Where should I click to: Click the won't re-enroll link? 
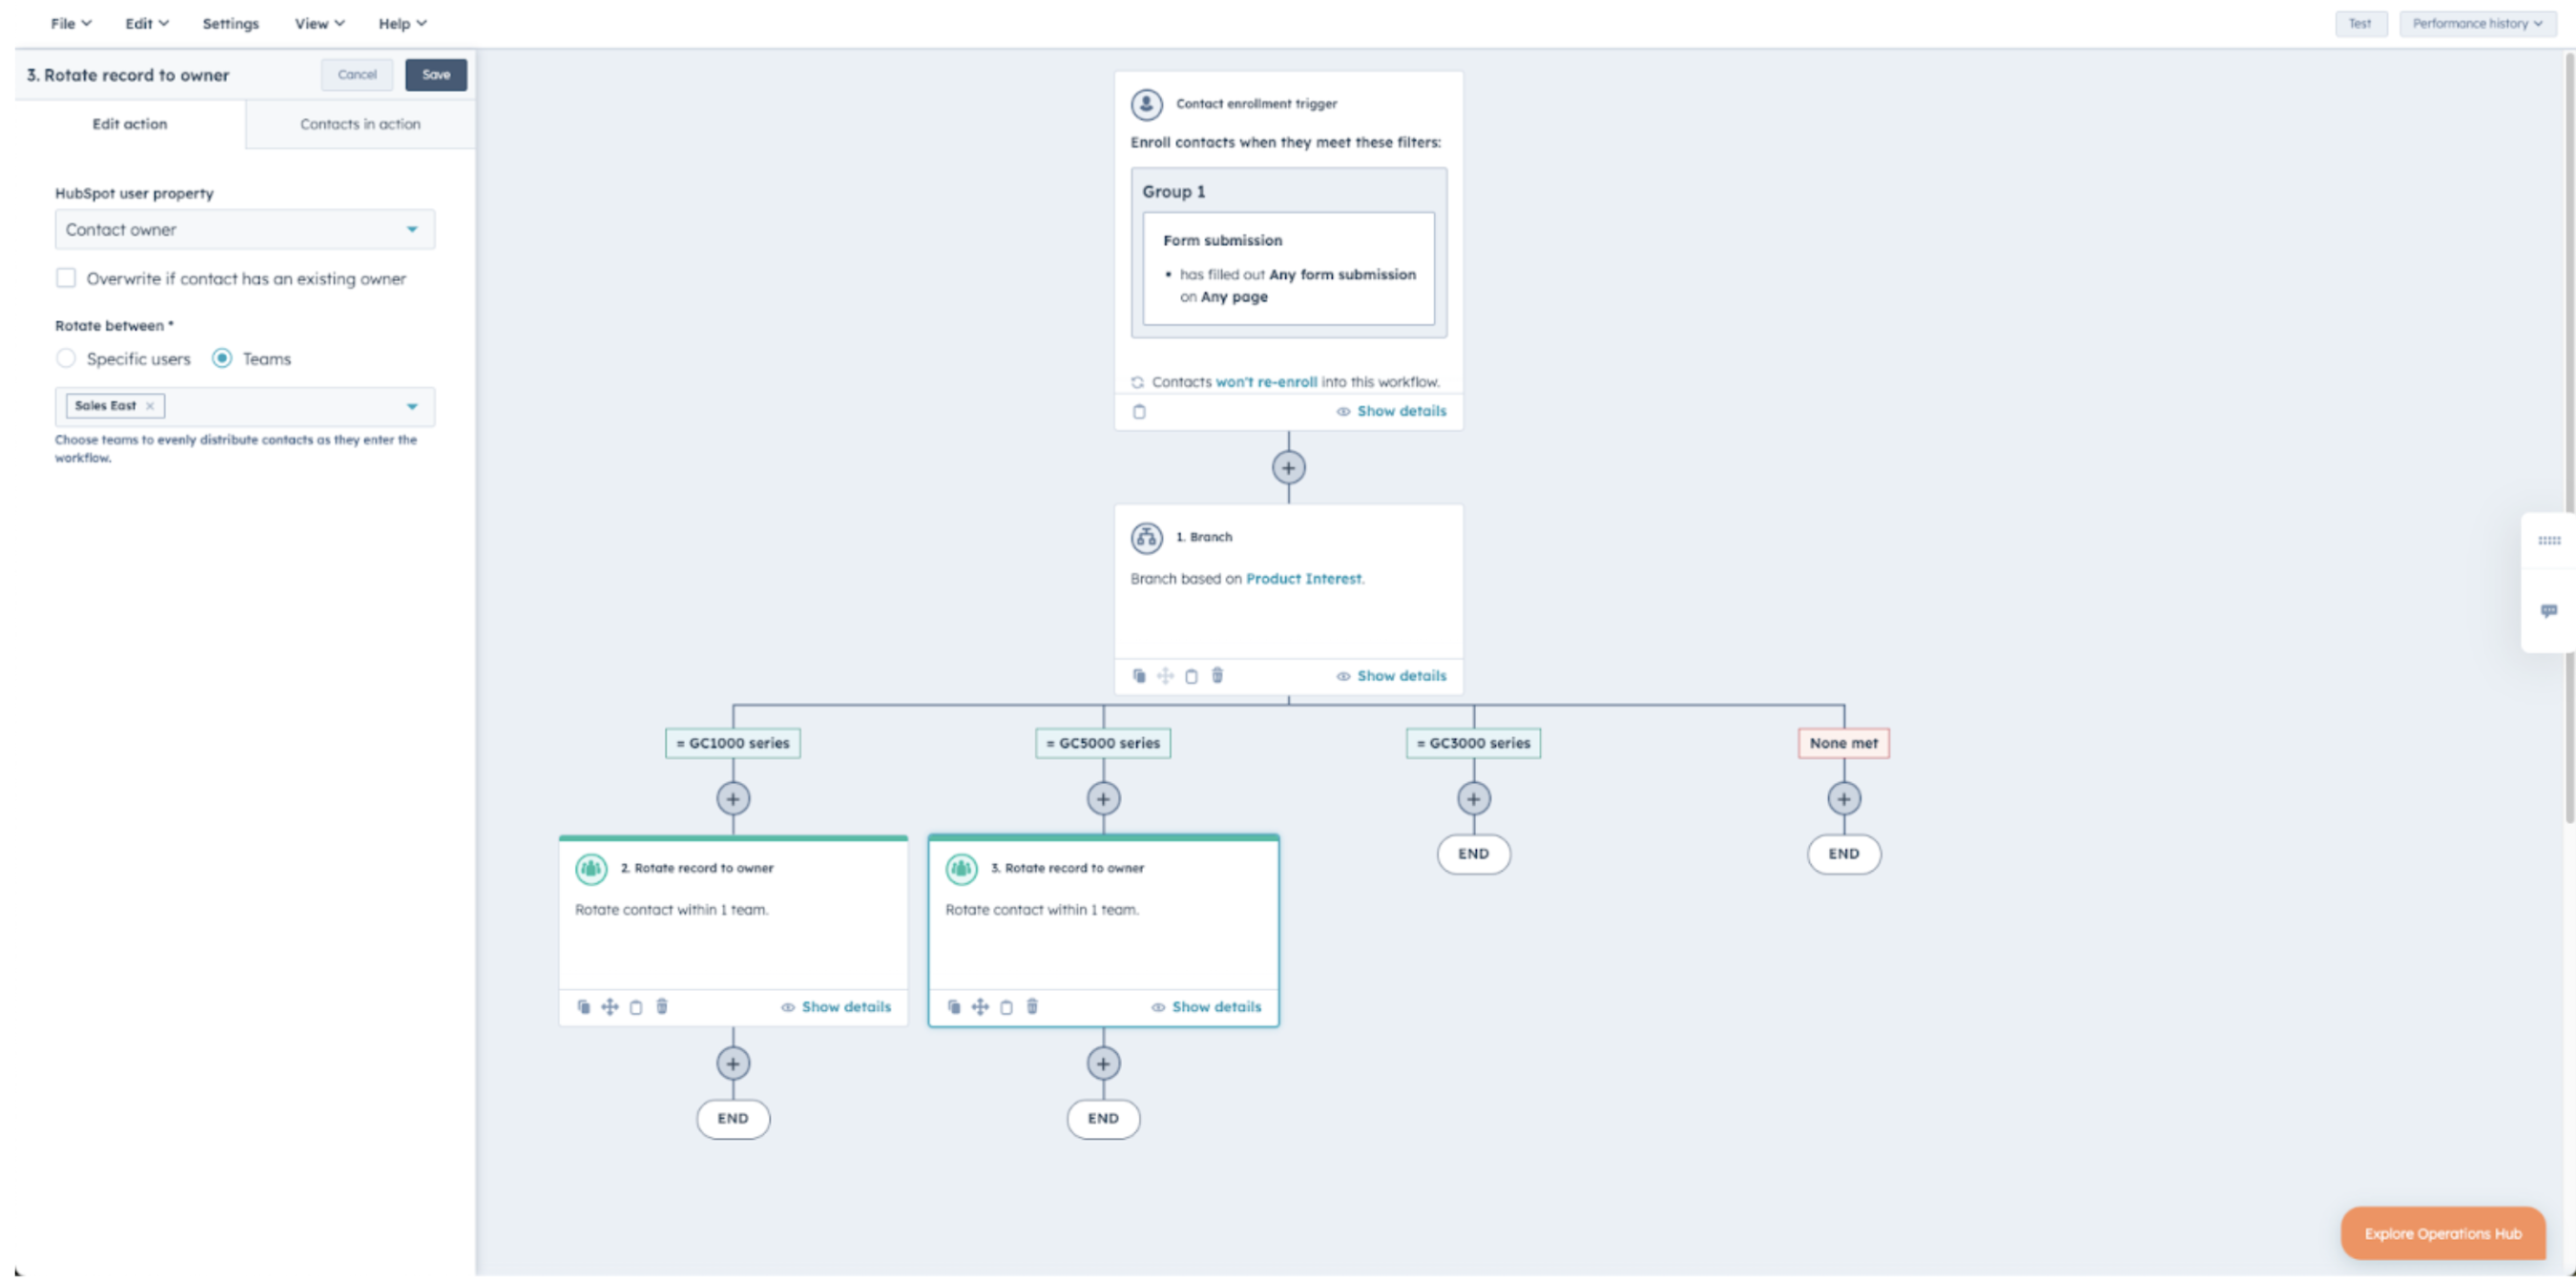[x=1265, y=382]
